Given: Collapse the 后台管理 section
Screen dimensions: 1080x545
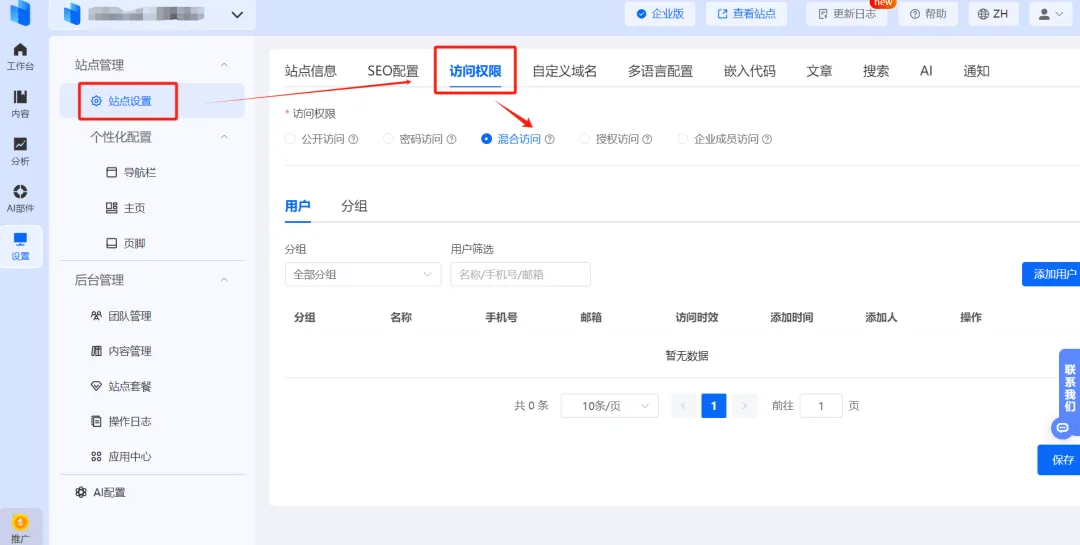Looking at the screenshot, I should [x=224, y=280].
